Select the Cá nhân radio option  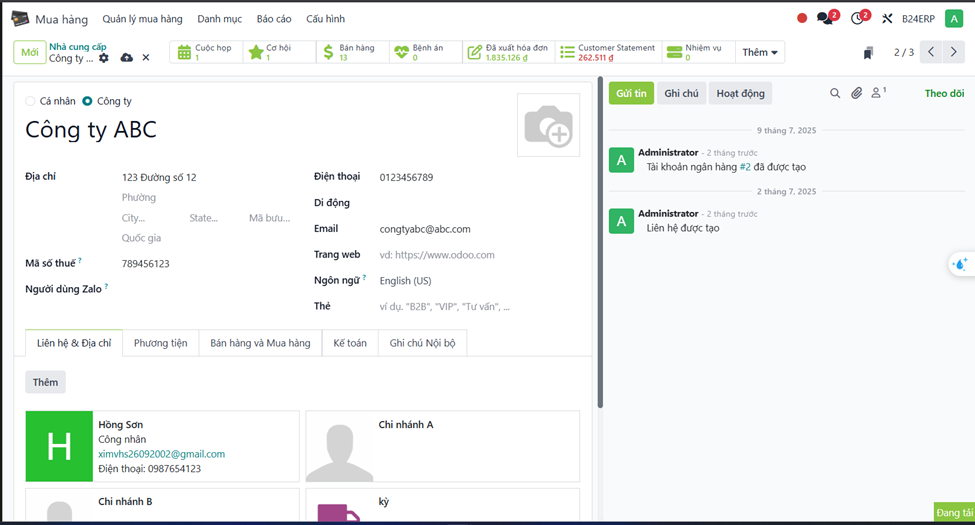coord(31,101)
